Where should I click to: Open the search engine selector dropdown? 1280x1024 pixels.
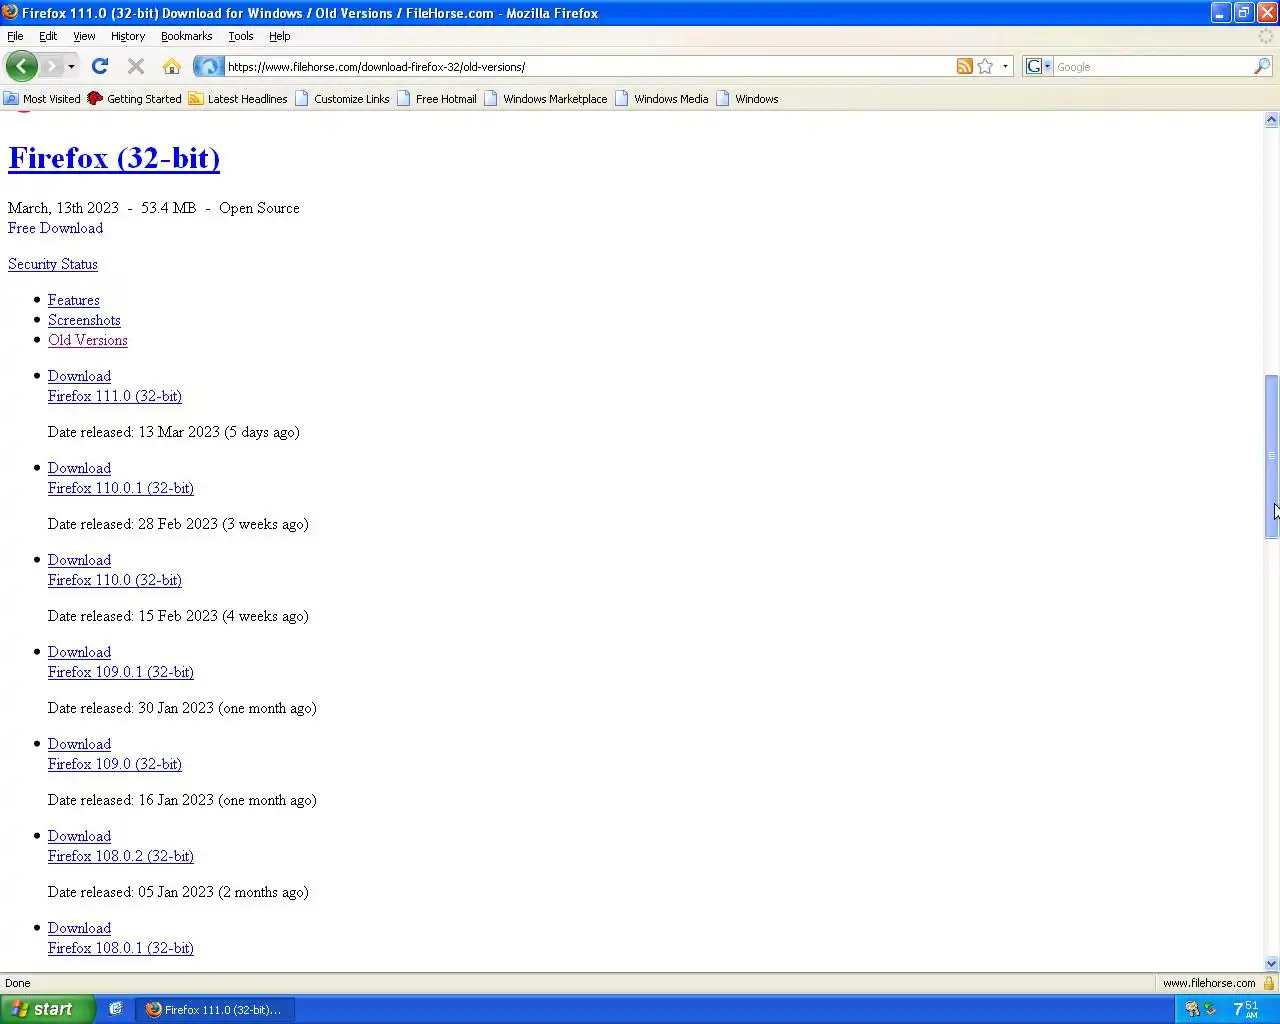point(1038,67)
